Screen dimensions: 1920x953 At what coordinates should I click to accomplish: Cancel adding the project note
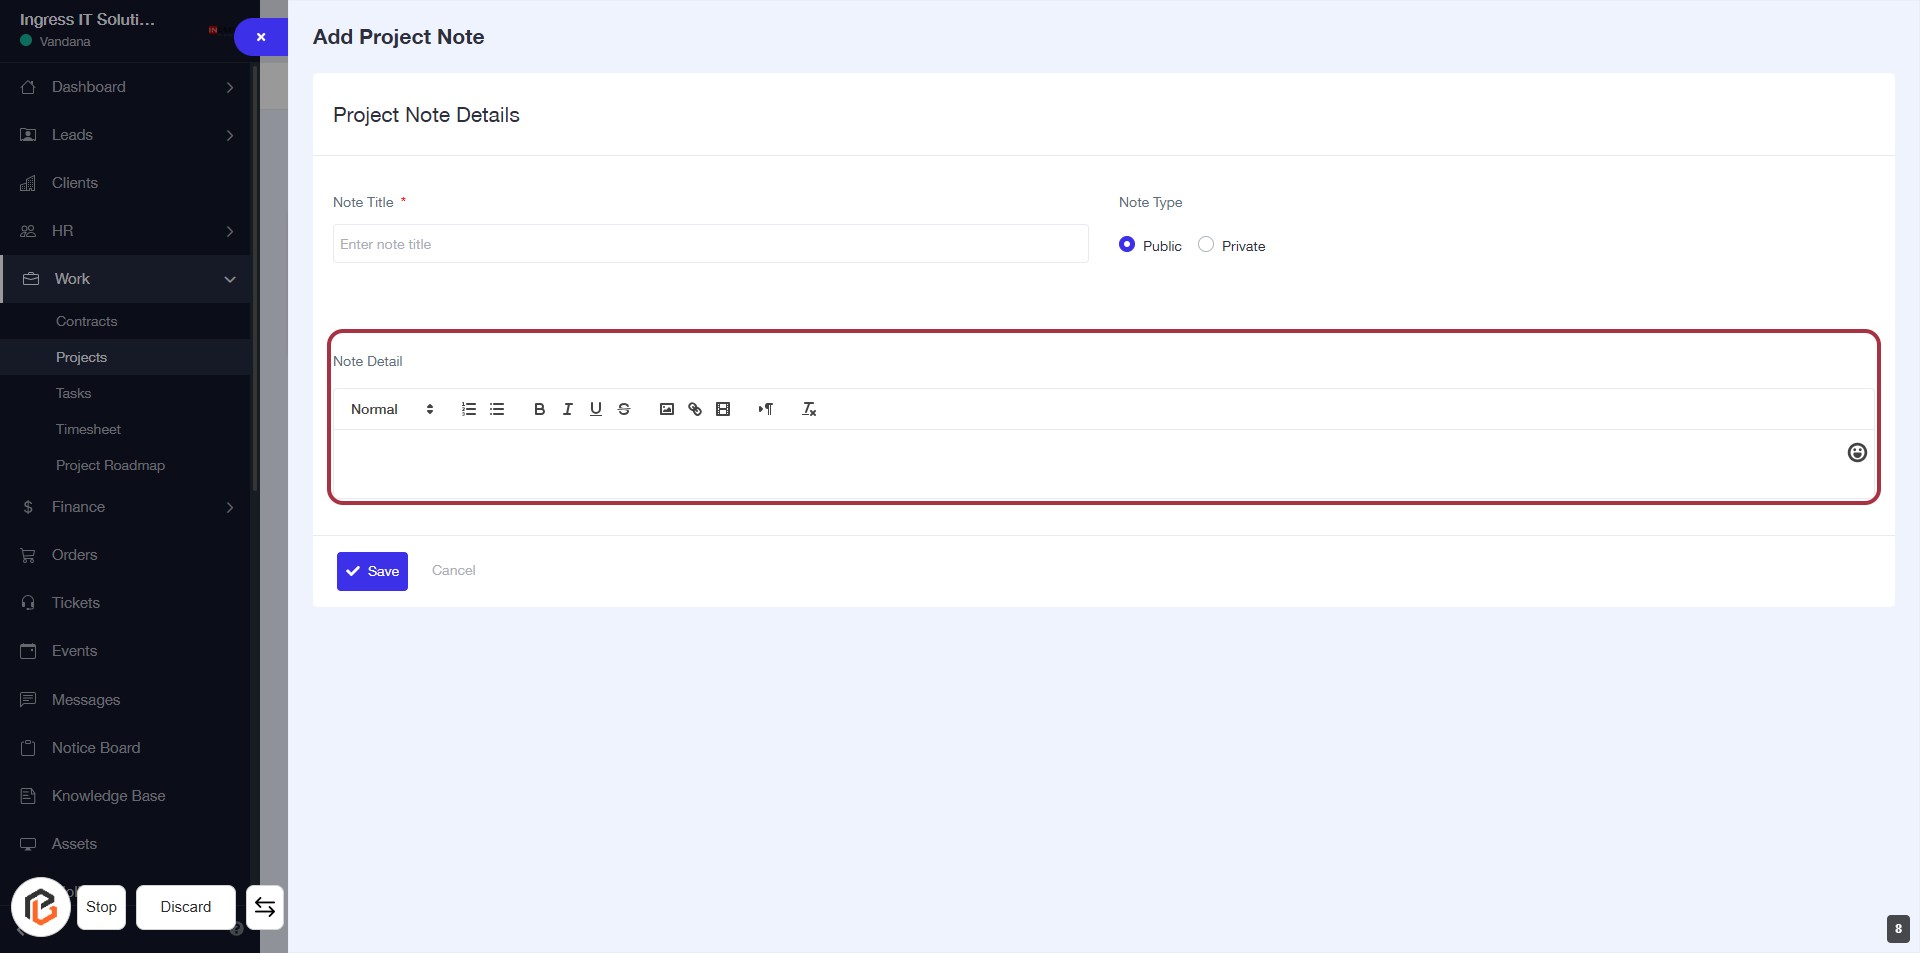tap(453, 570)
